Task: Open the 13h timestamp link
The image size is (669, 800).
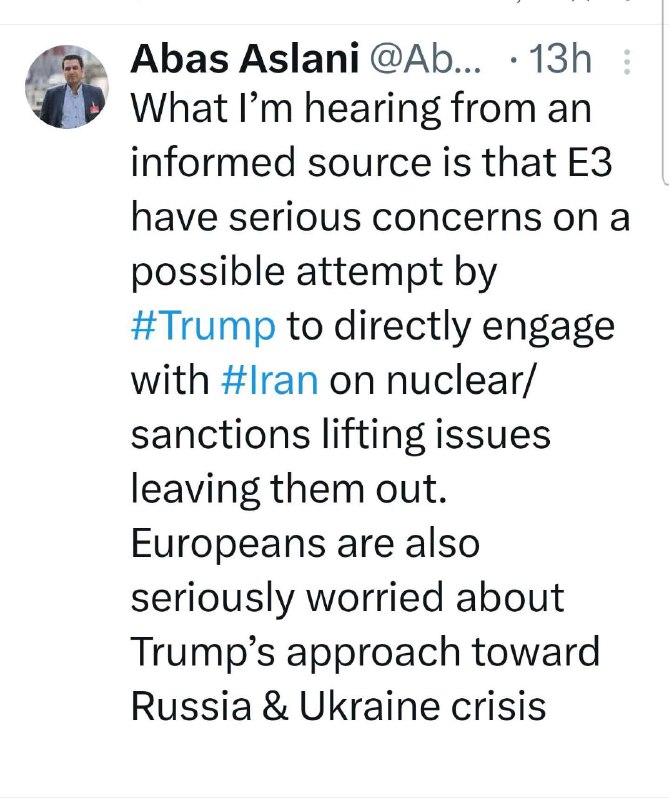Action: coord(561,59)
